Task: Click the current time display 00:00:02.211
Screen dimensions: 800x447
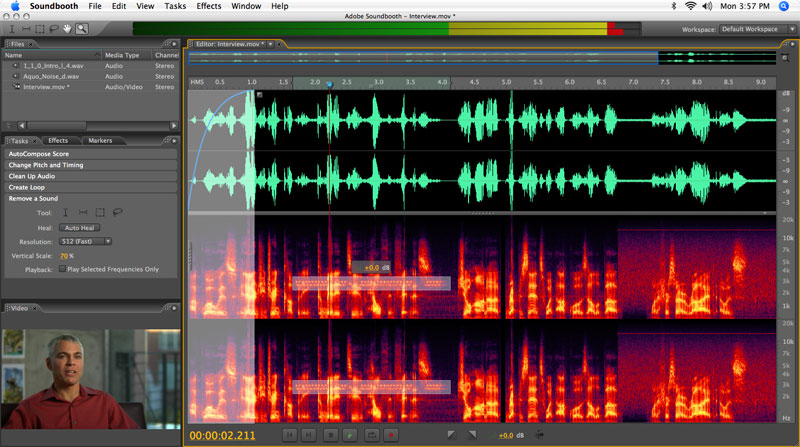Action: (222, 435)
